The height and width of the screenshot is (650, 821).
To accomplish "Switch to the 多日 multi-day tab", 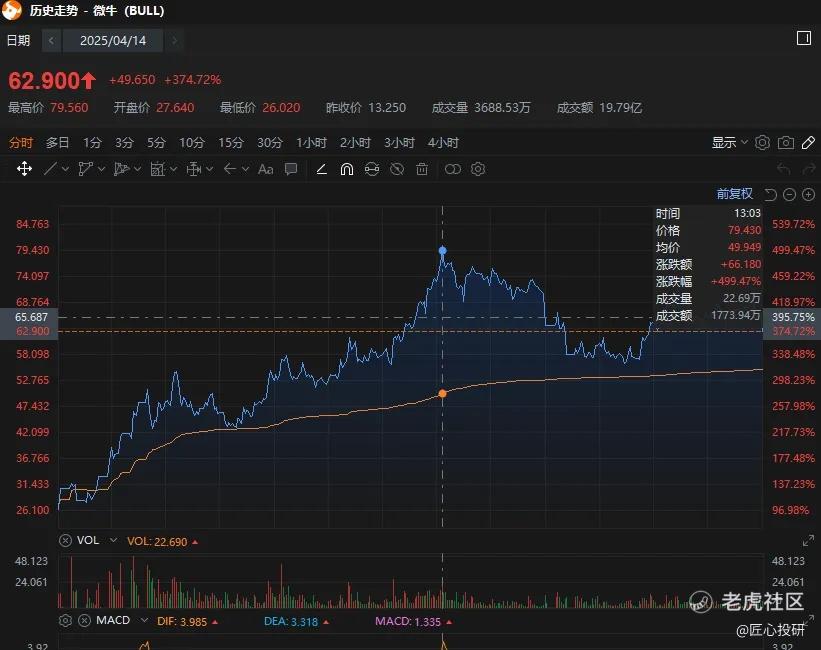I will click(x=58, y=143).
